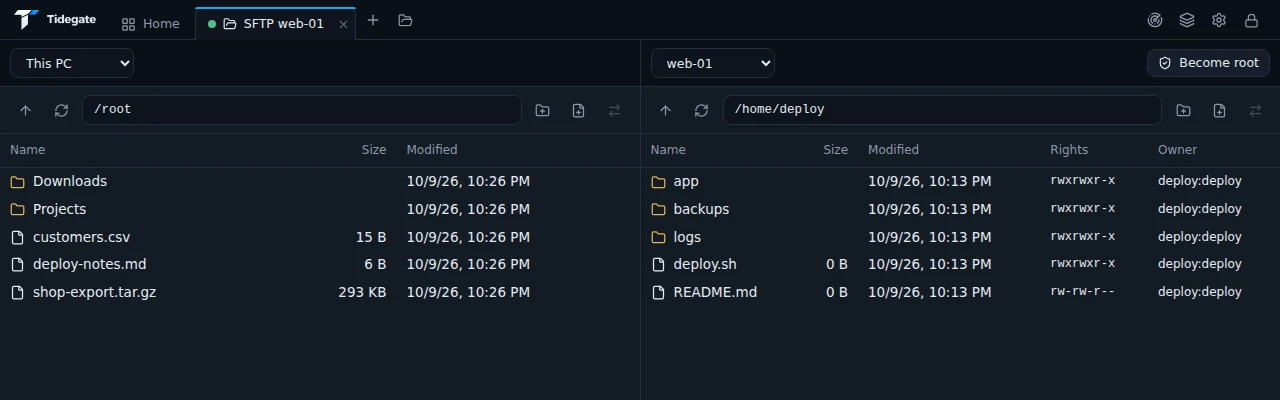Click the Become root button
This screenshot has height=400, width=1280.
[x=1208, y=63]
